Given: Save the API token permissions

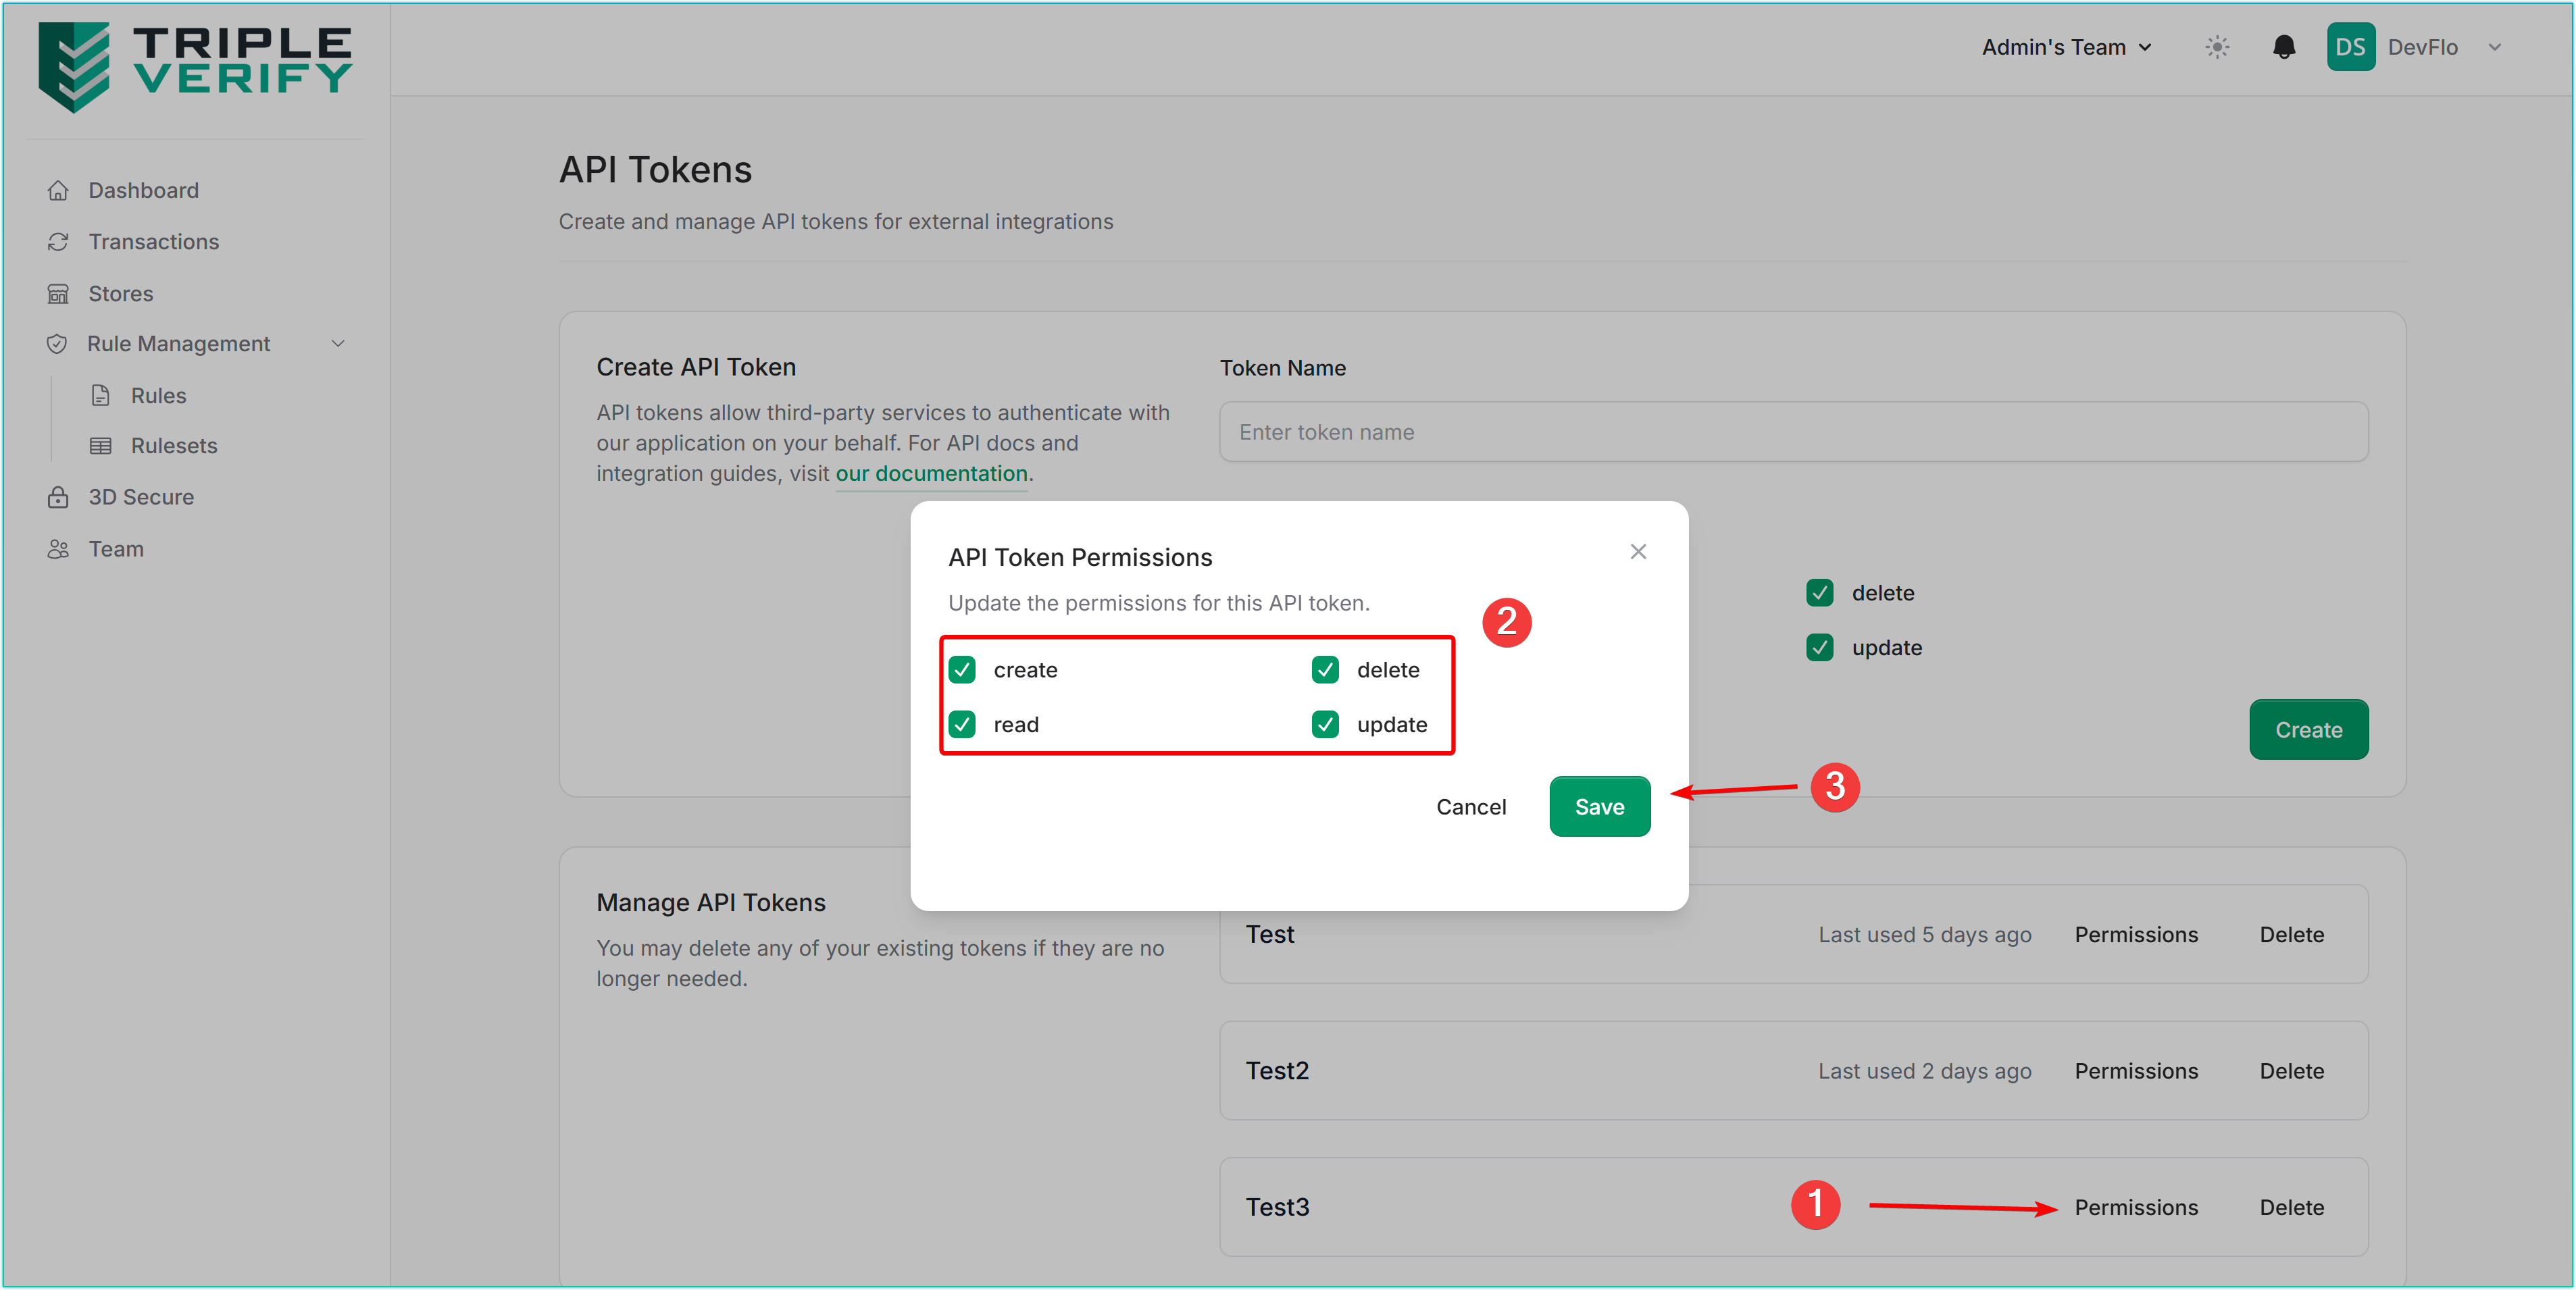Looking at the screenshot, I should point(1599,807).
